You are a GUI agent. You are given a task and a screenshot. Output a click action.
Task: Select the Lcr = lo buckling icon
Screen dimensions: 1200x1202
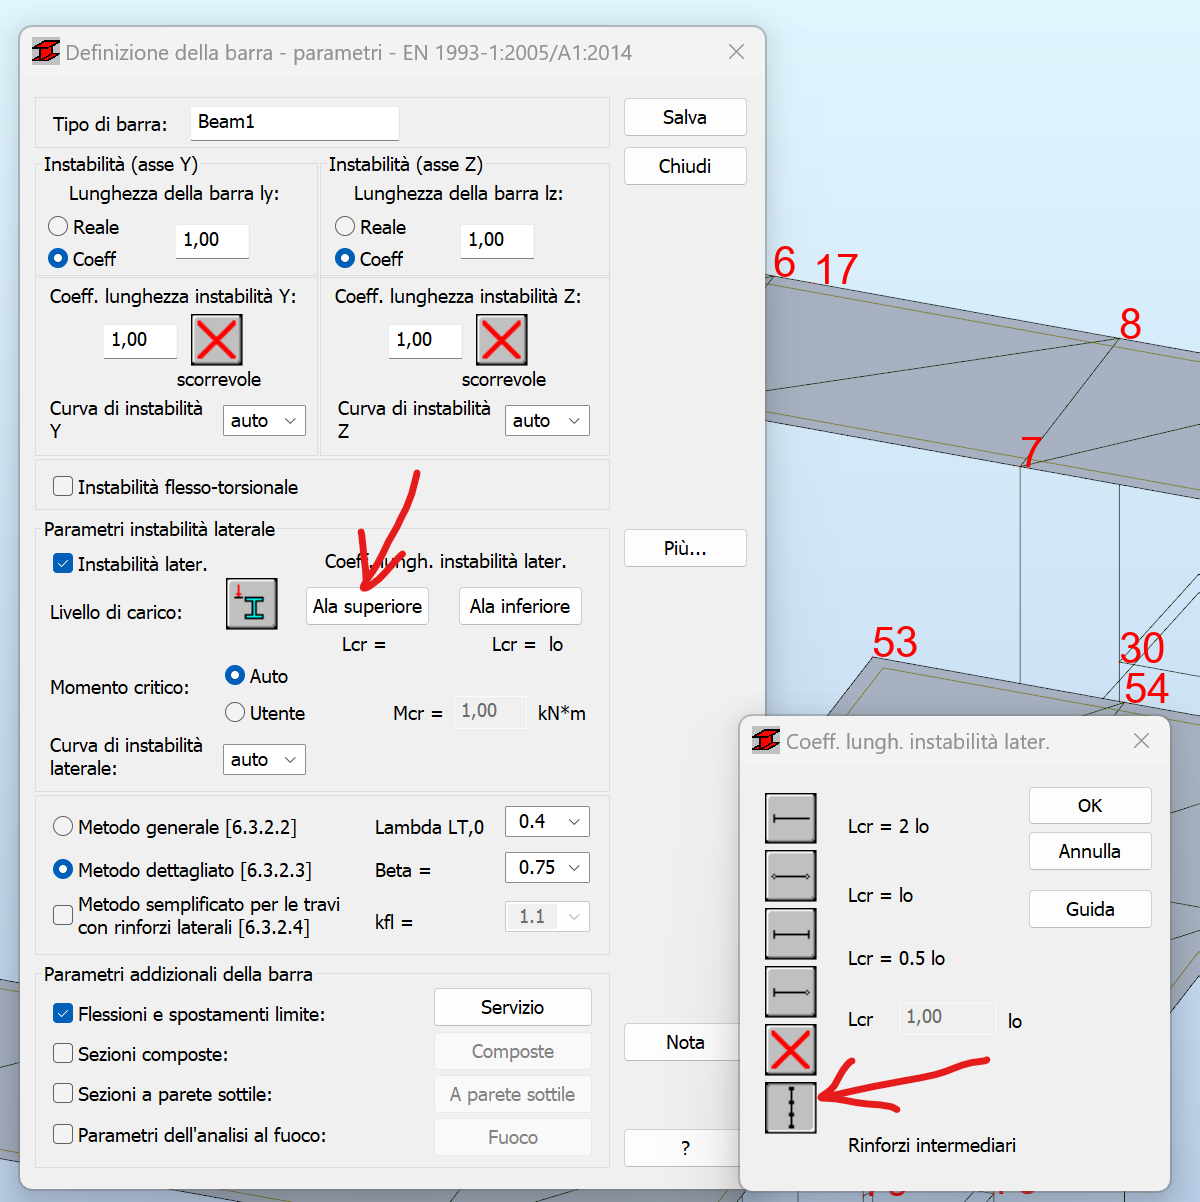coord(790,875)
